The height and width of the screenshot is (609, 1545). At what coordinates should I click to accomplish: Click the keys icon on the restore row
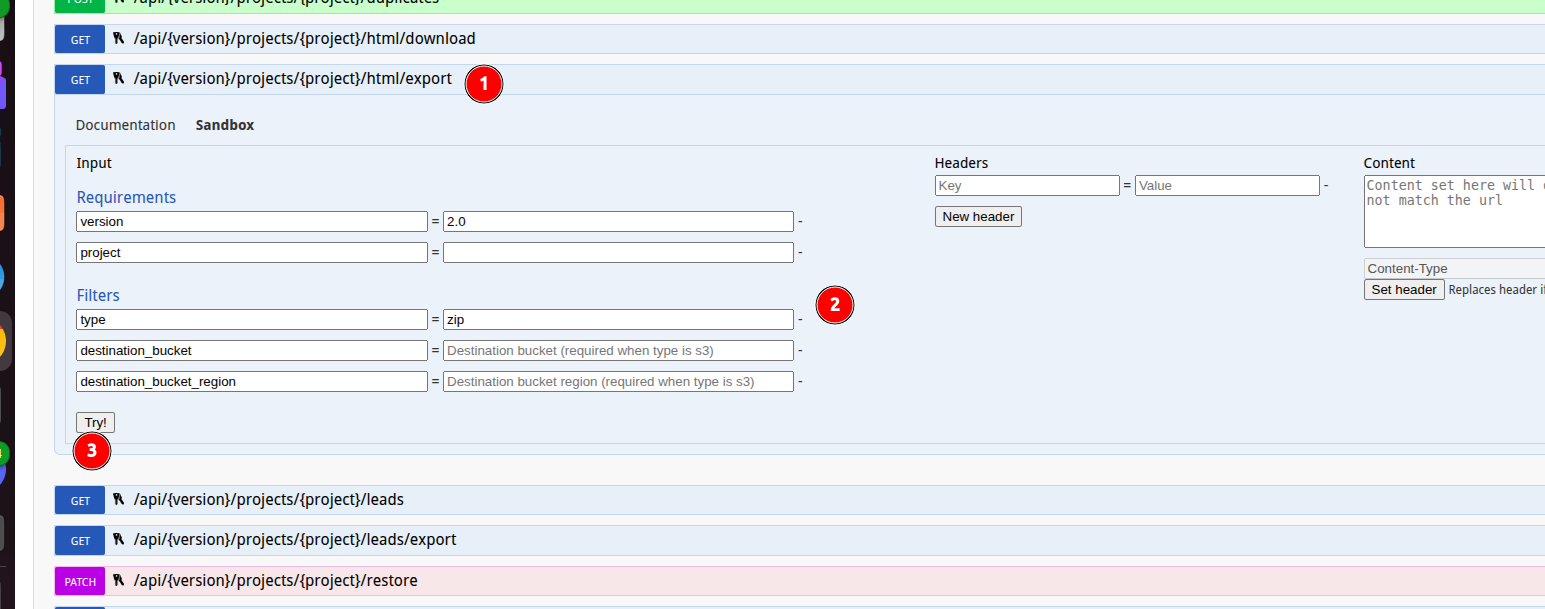(119, 581)
